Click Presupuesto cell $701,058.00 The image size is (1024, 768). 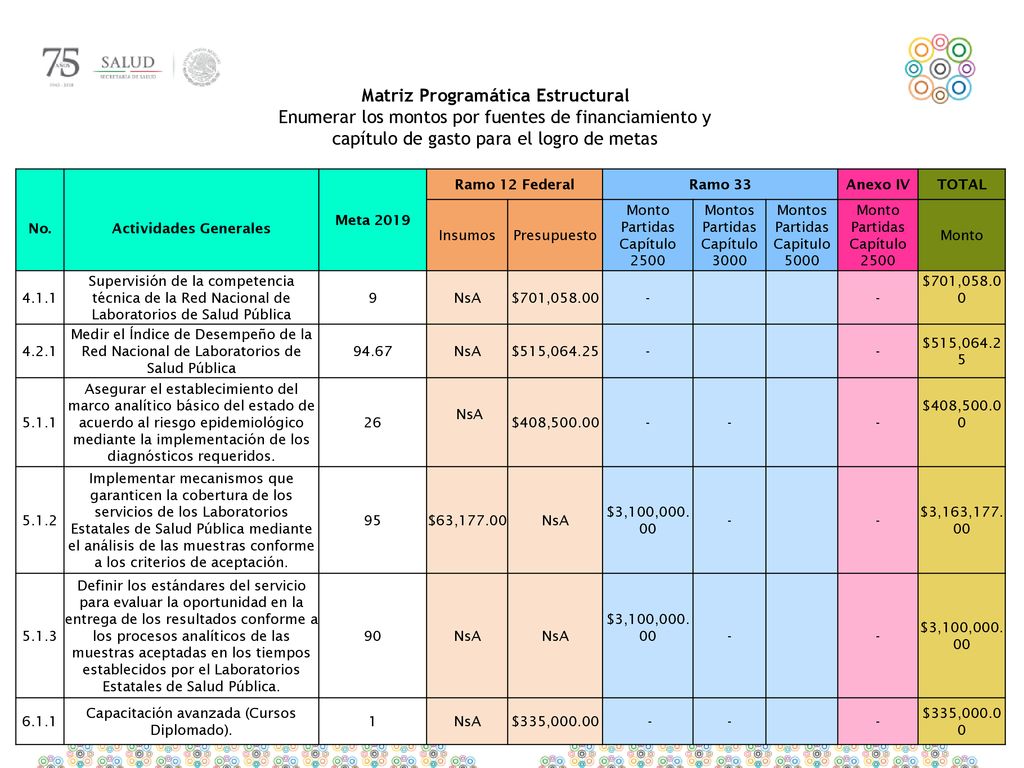click(x=555, y=298)
